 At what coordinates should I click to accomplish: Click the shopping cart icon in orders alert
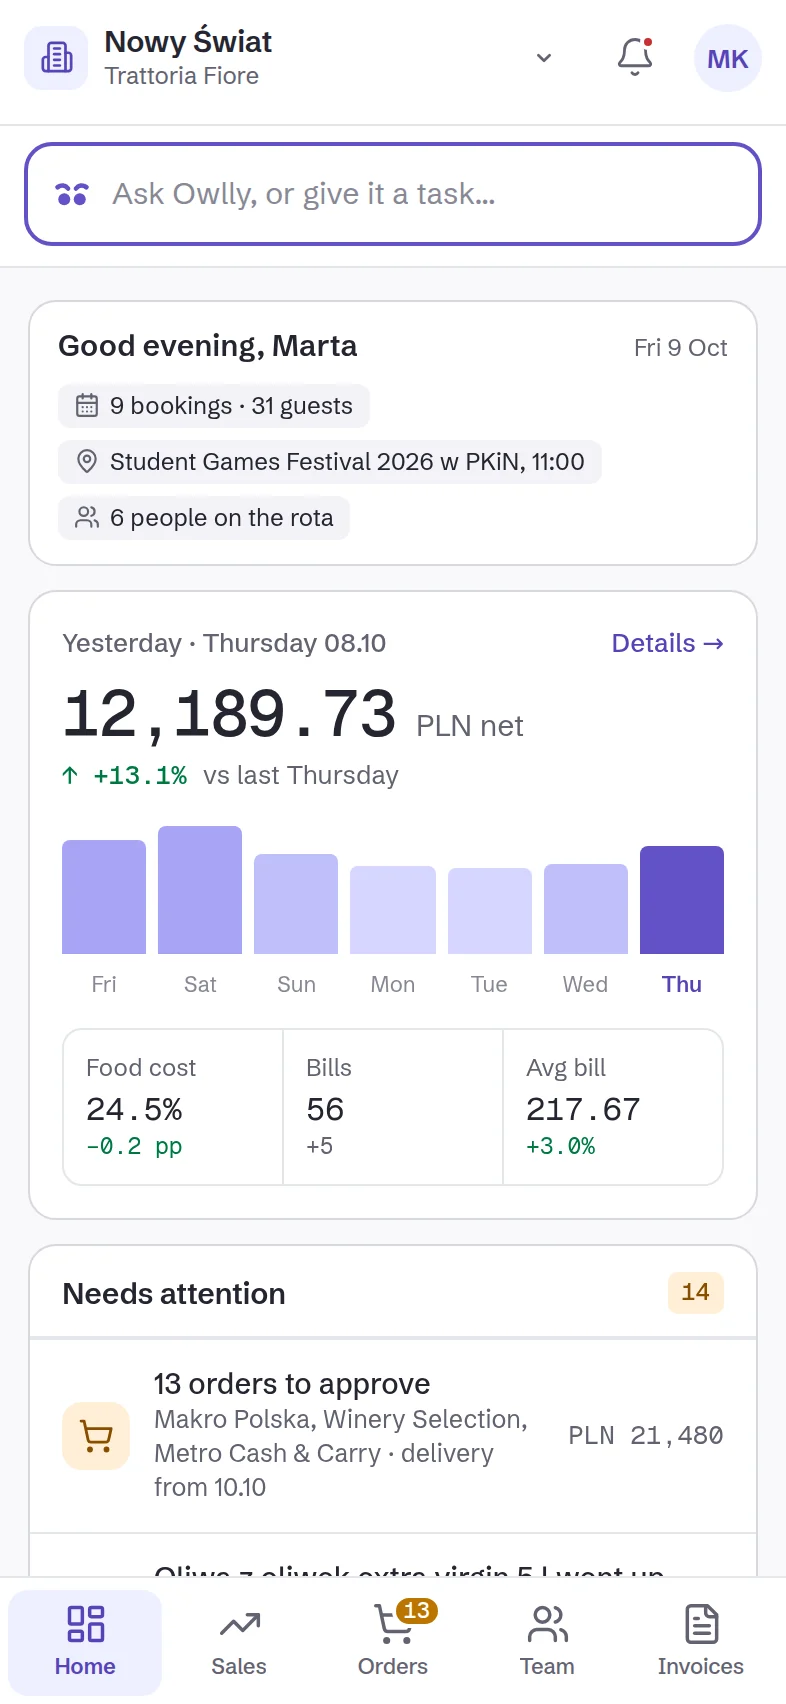coord(96,1436)
